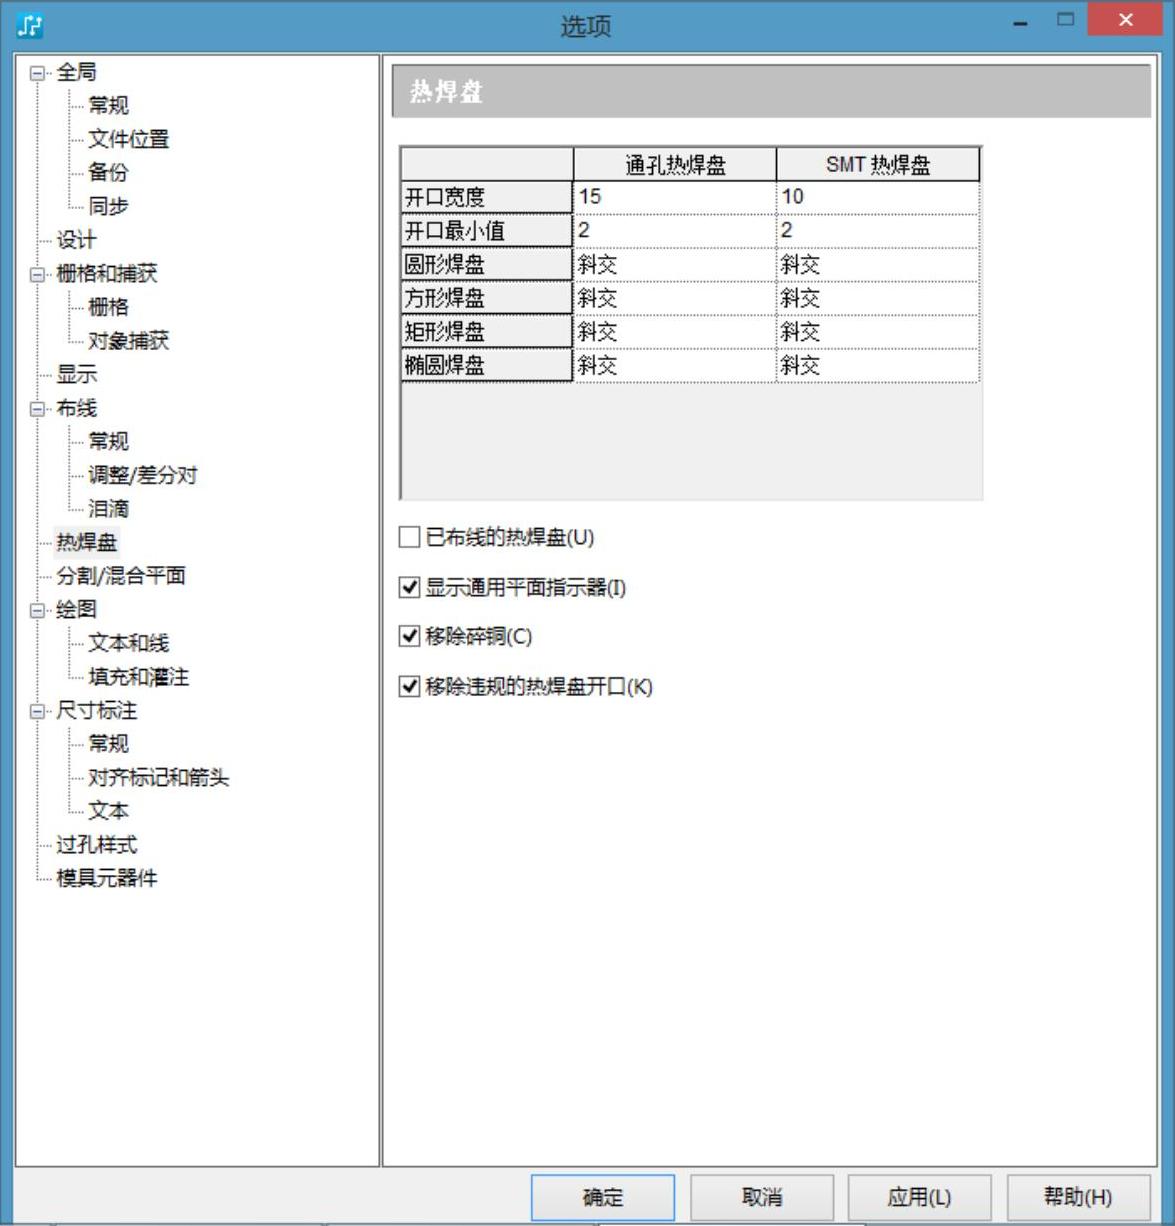Uncheck 显示通用平面指示器(I) checkbox
Viewport: 1175px width, 1226px height.
(409, 587)
